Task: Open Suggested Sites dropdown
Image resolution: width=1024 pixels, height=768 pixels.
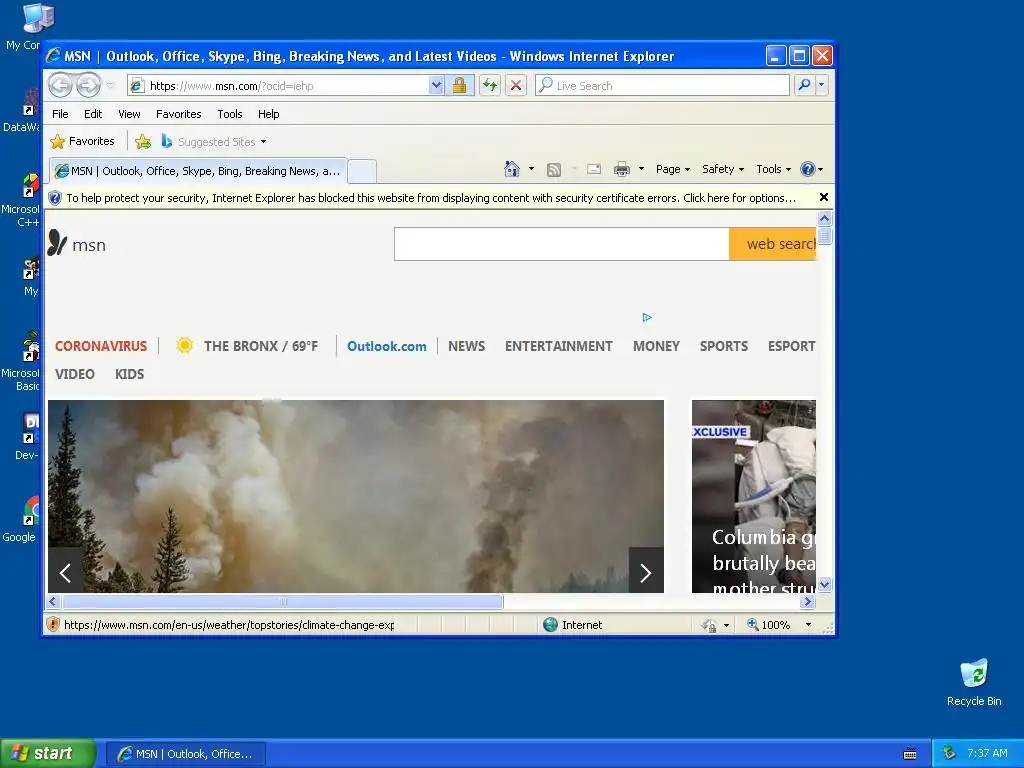Action: pos(214,141)
